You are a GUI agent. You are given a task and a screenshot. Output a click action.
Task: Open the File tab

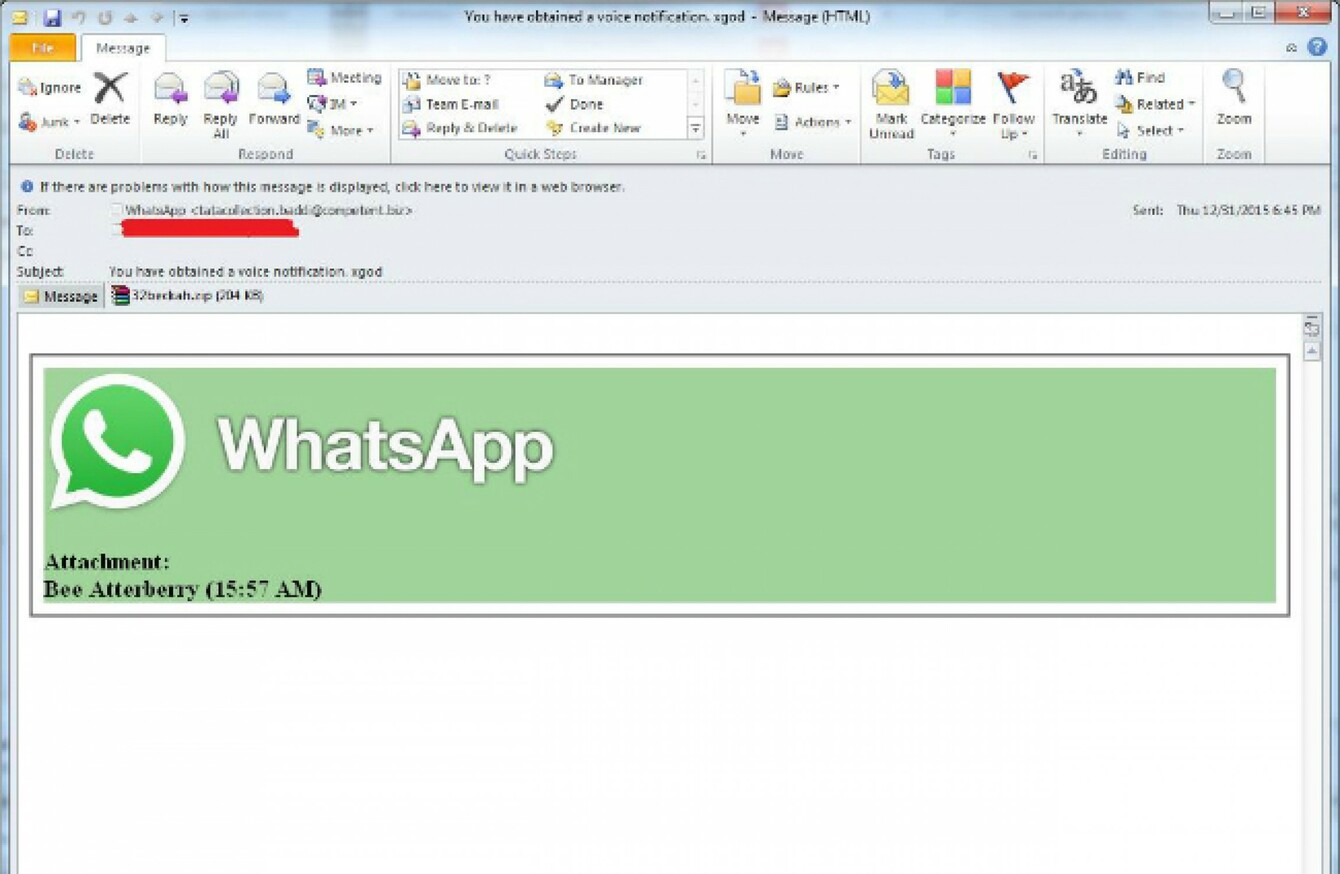tap(43, 48)
